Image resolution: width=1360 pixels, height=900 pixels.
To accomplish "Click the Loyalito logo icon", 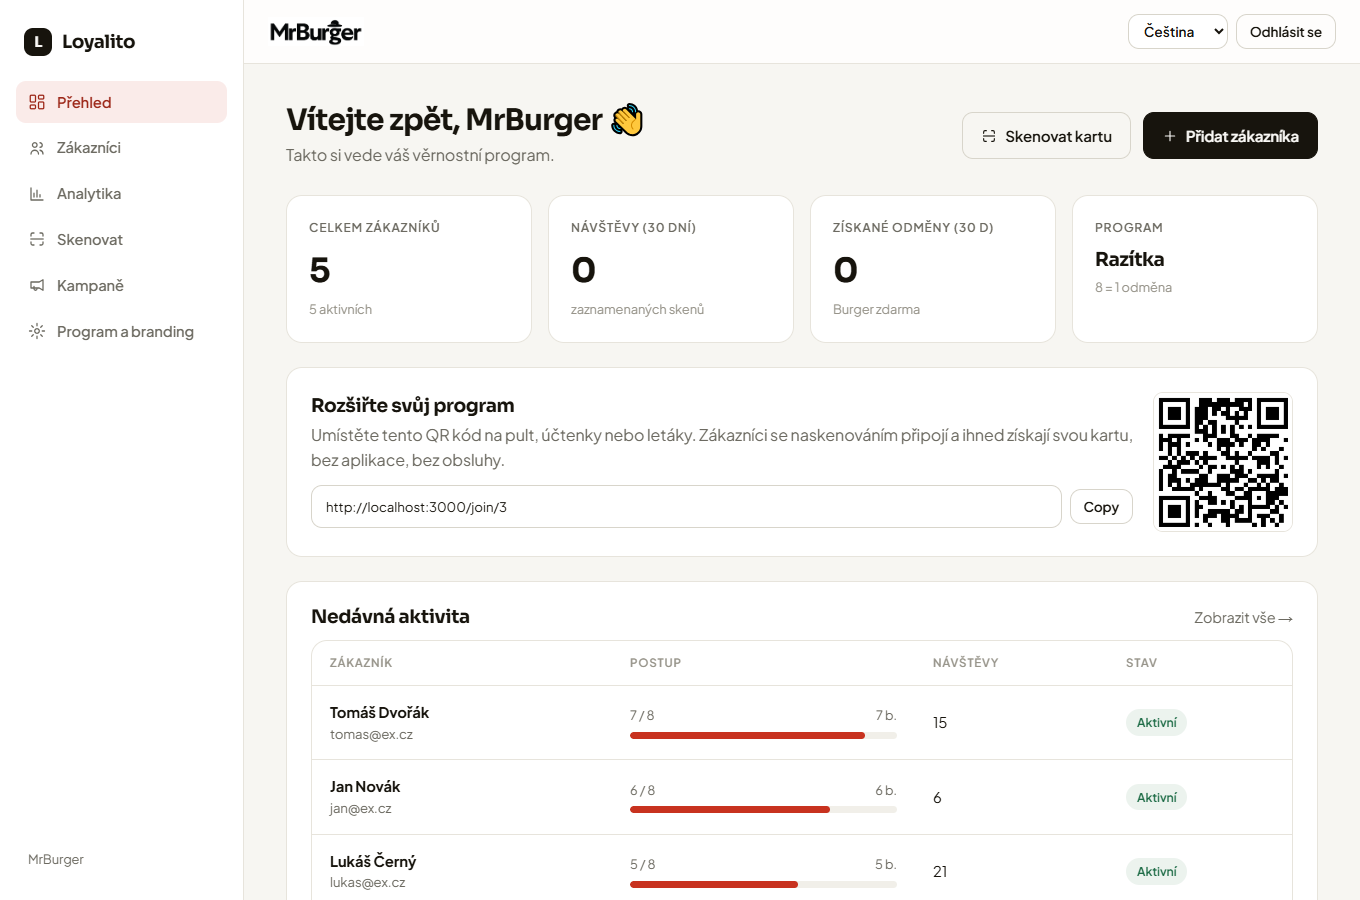I will pyautogui.click(x=38, y=42).
